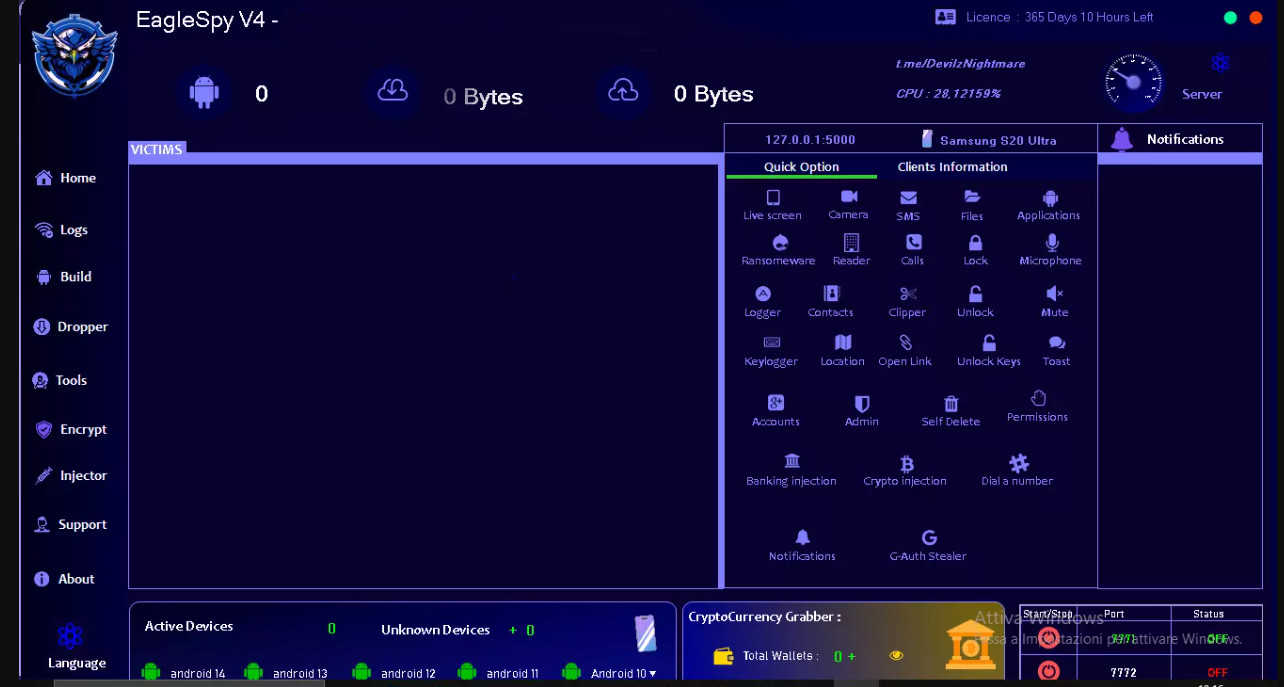Image resolution: width=1284 pixels, height=687 pixels.
Task: Click the Mute speaker icon
Action: (x=1054, y=293)
